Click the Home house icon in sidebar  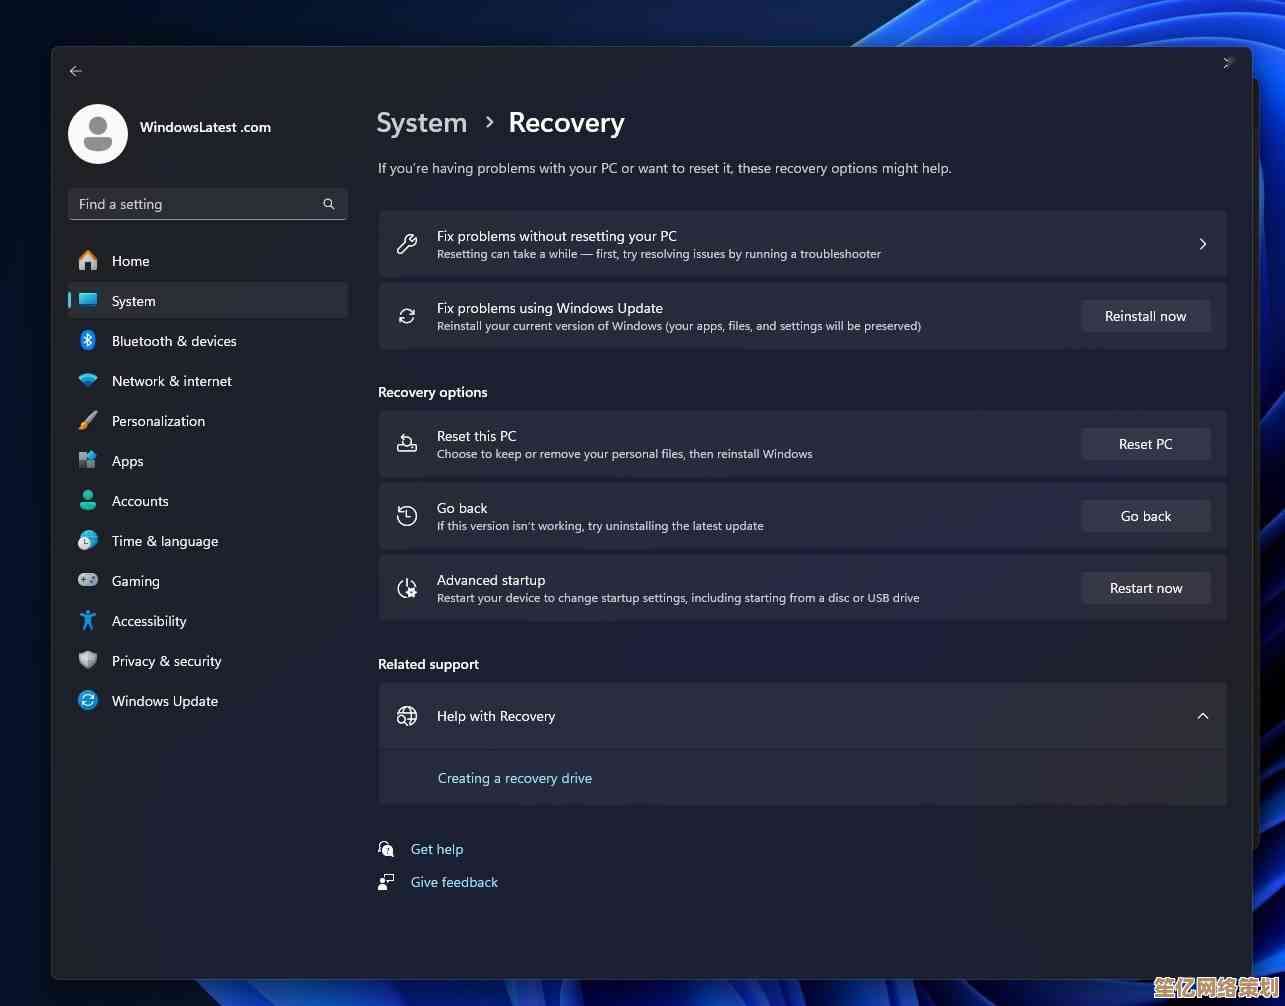click(x=88, y=261)
